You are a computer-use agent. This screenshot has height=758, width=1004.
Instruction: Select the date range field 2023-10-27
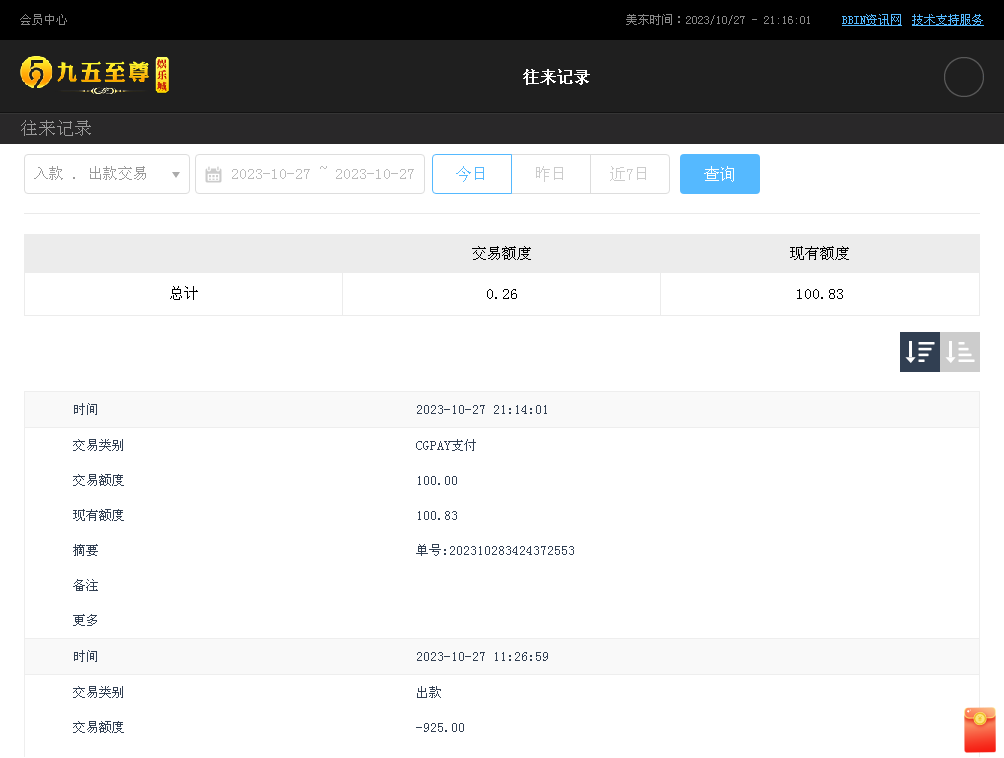click(x=310, y=173)
